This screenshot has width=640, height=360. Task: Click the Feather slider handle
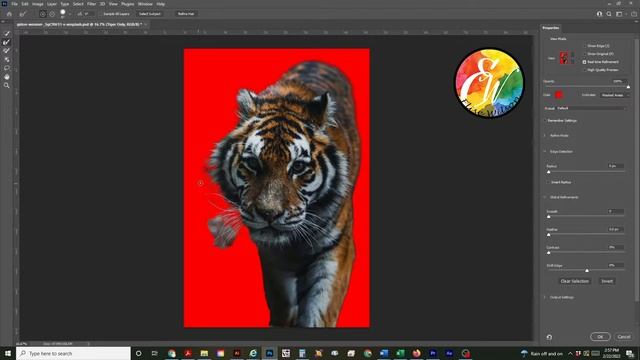(549, 235)
